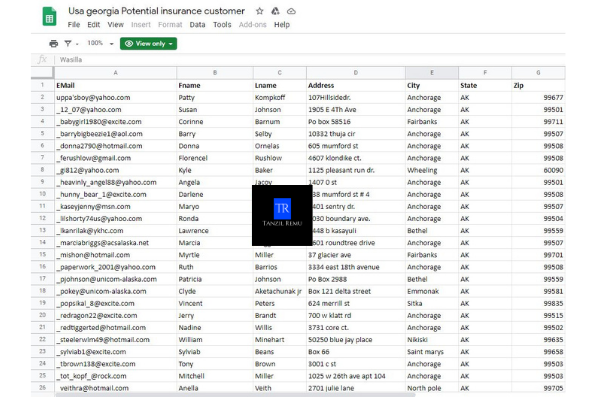Select cell _marciabriggs@acsalaska.net

(x=115, y=242)
